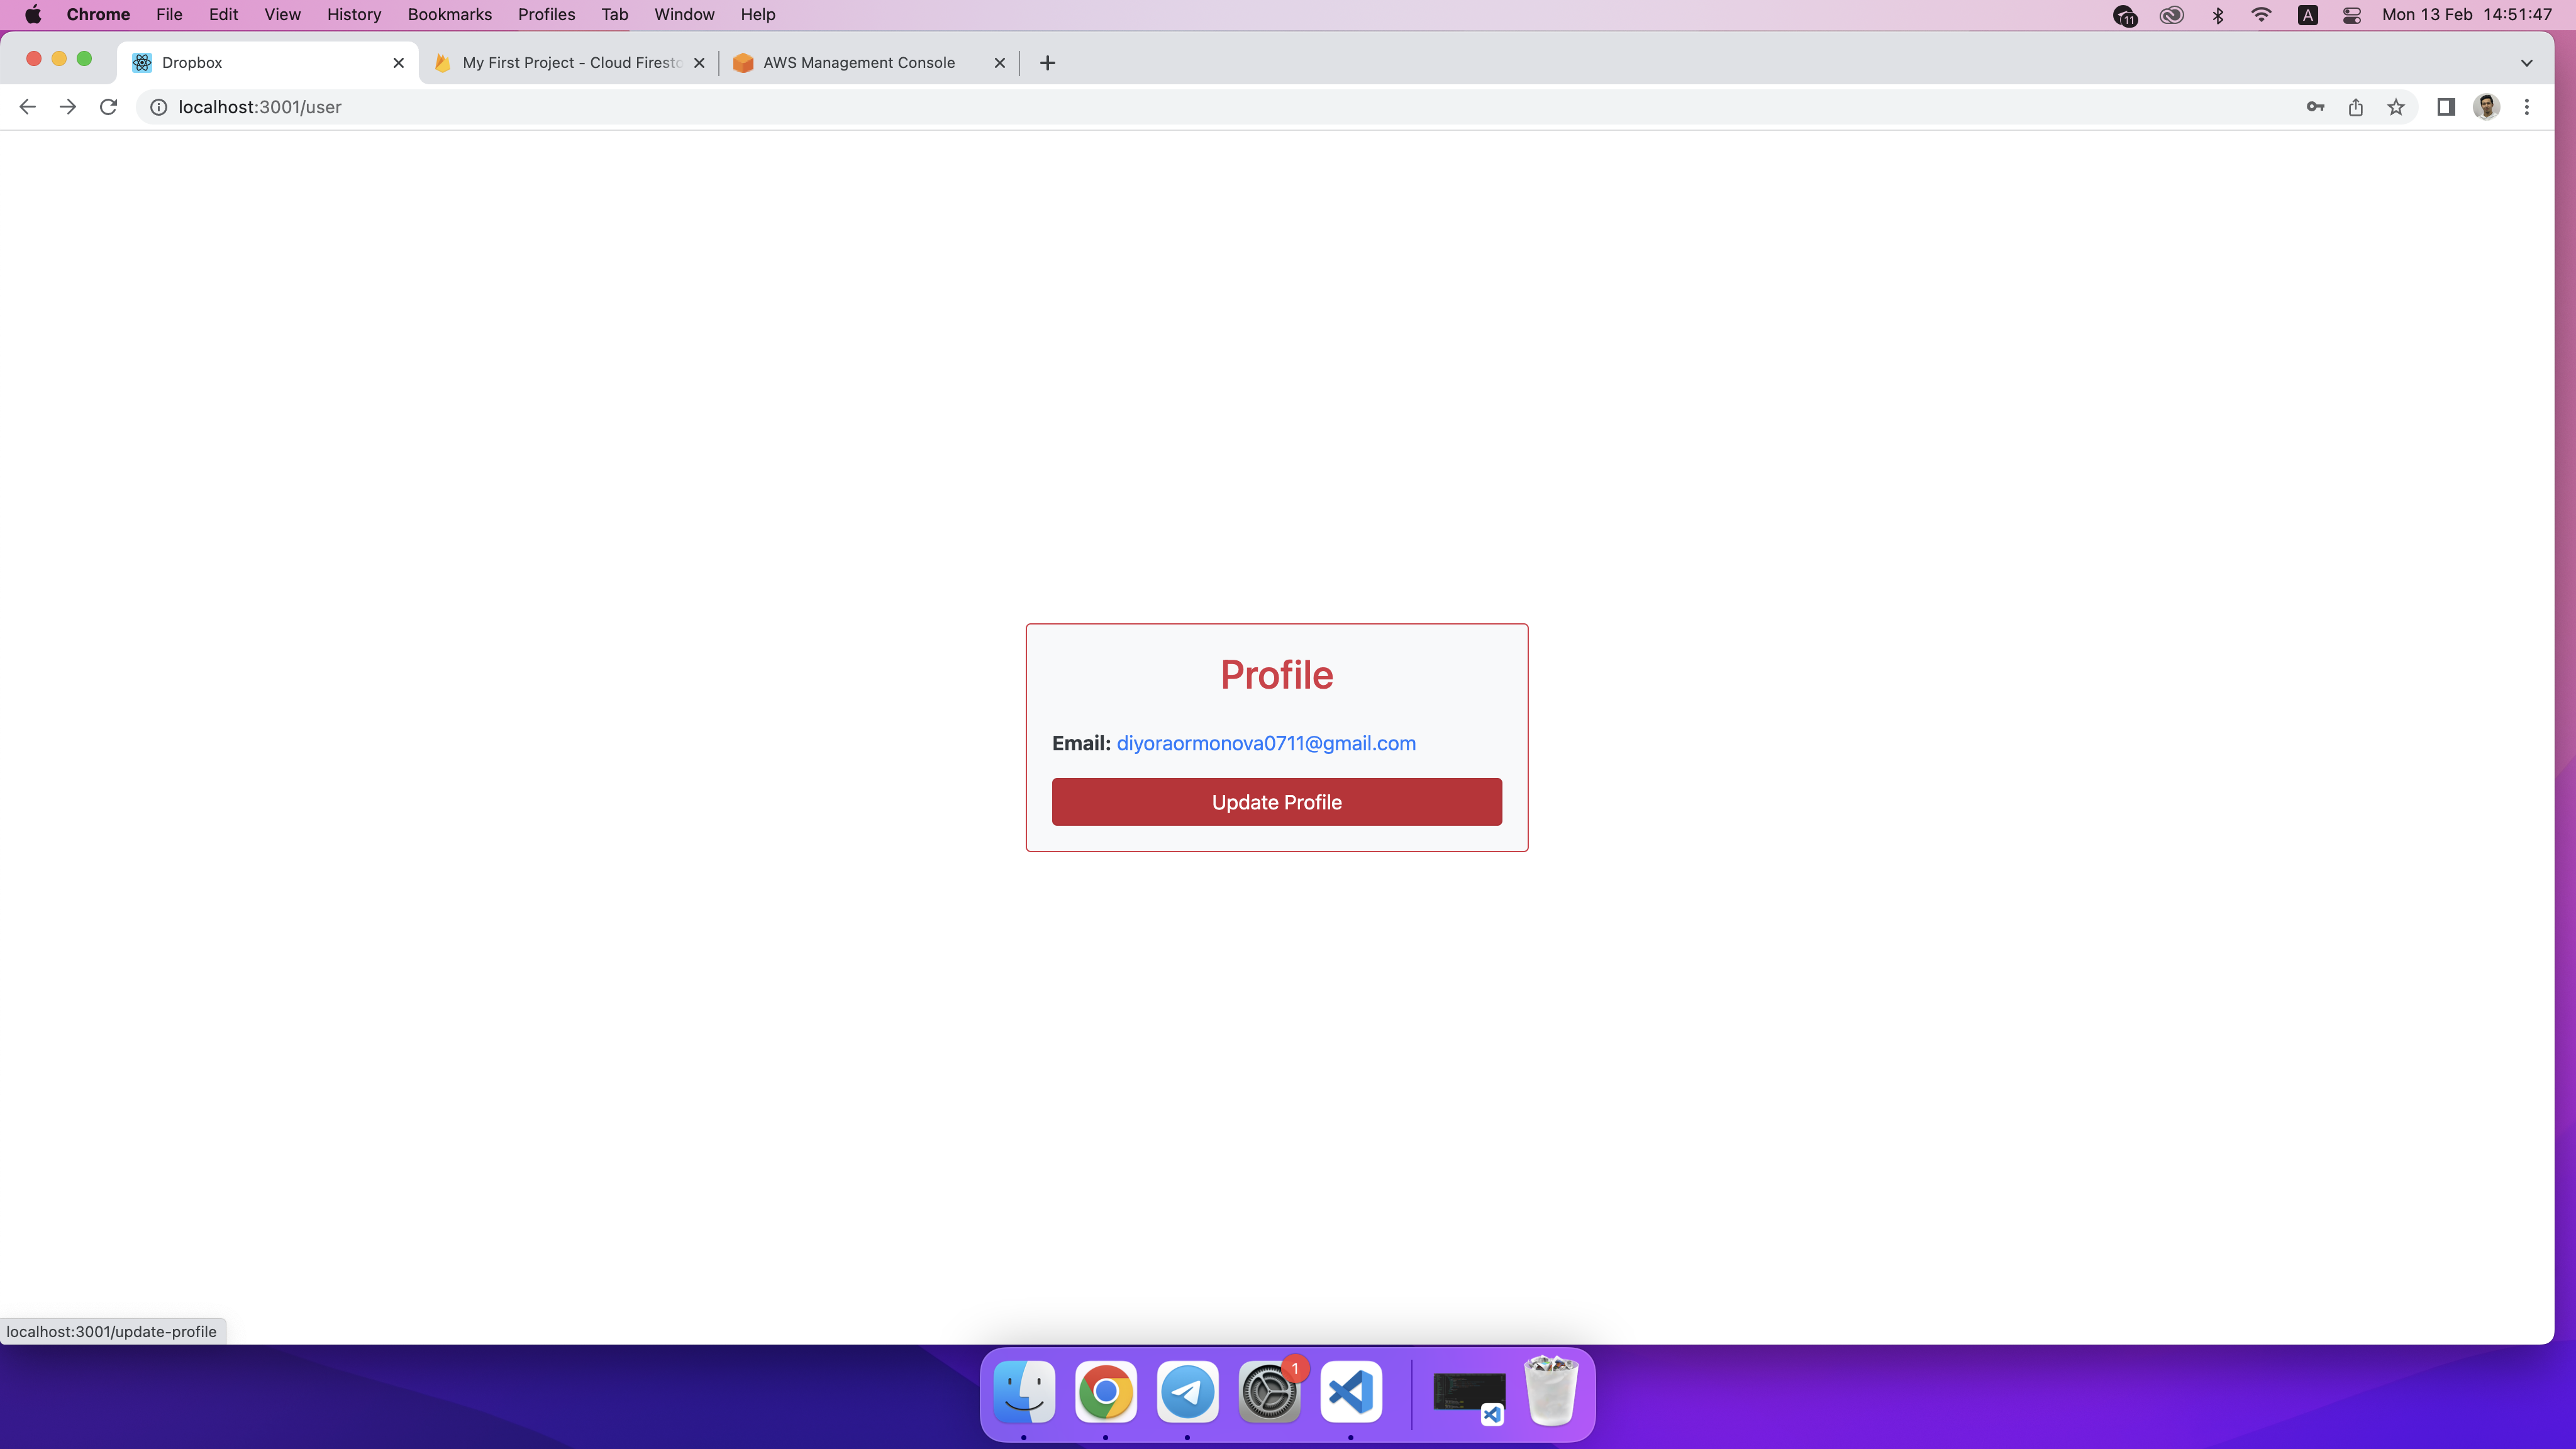Click the Update Profile button
This screenshot has width=2576, height=1449.
1276,802
